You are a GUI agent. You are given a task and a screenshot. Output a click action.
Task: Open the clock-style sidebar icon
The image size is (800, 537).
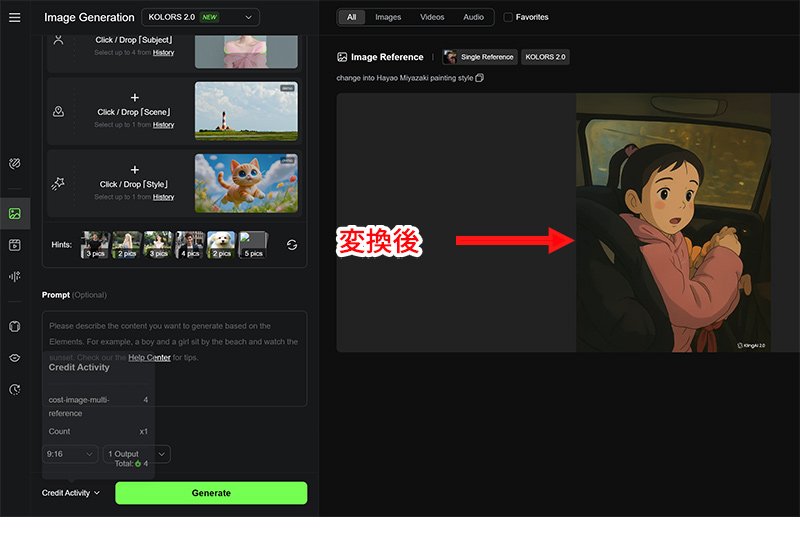(x=15, y=390)
